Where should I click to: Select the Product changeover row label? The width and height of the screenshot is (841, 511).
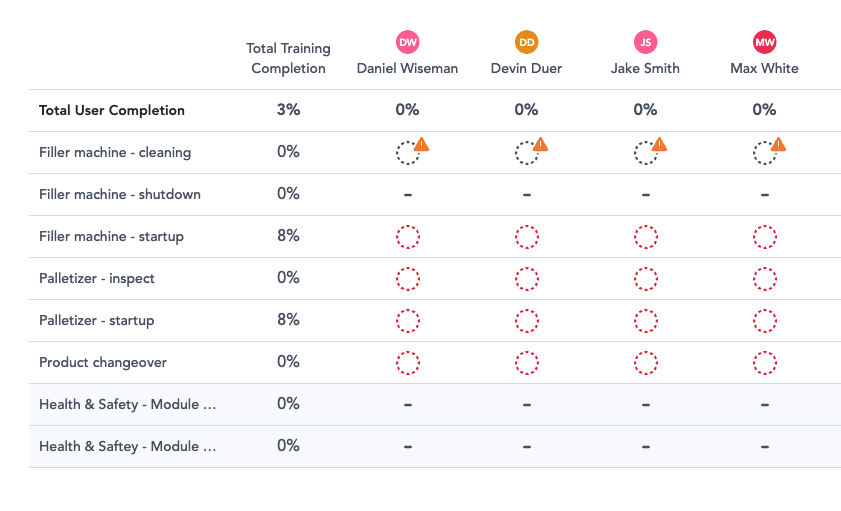103,362
